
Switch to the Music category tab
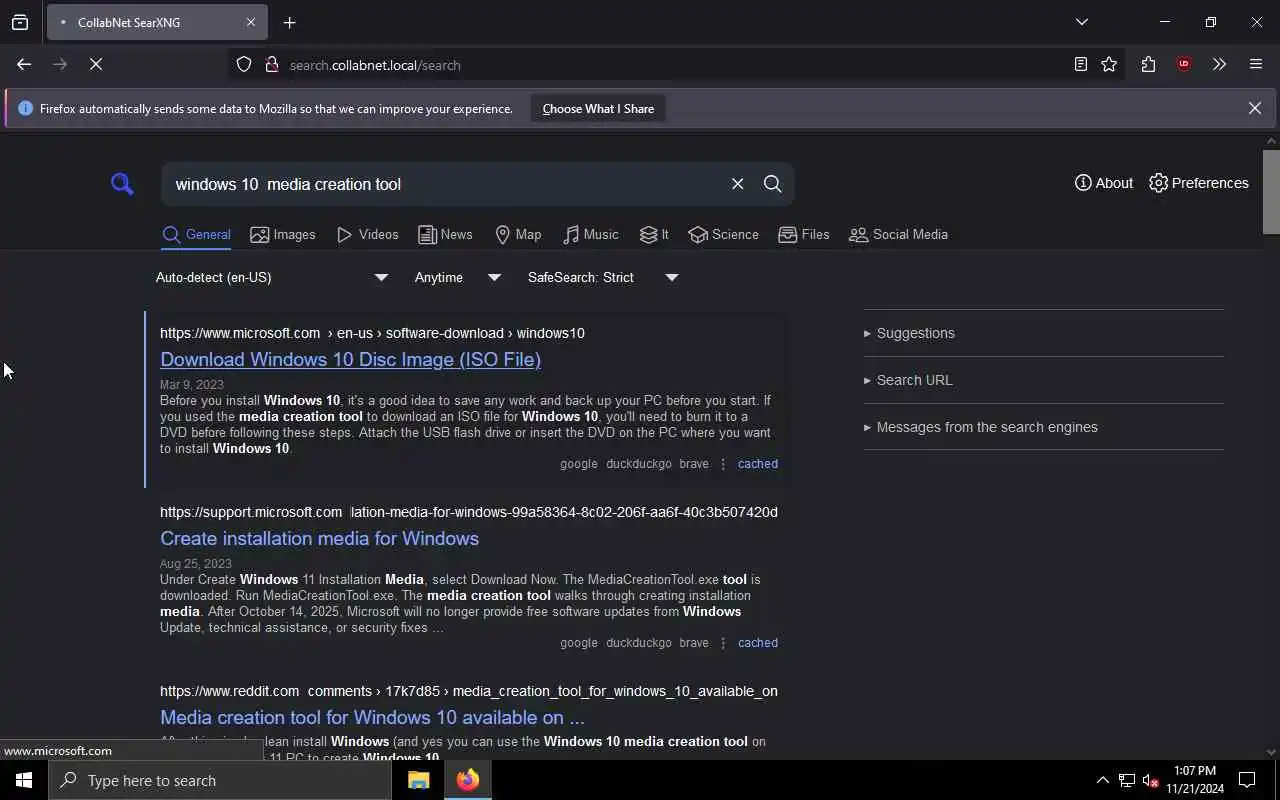(x=590, y=234)
